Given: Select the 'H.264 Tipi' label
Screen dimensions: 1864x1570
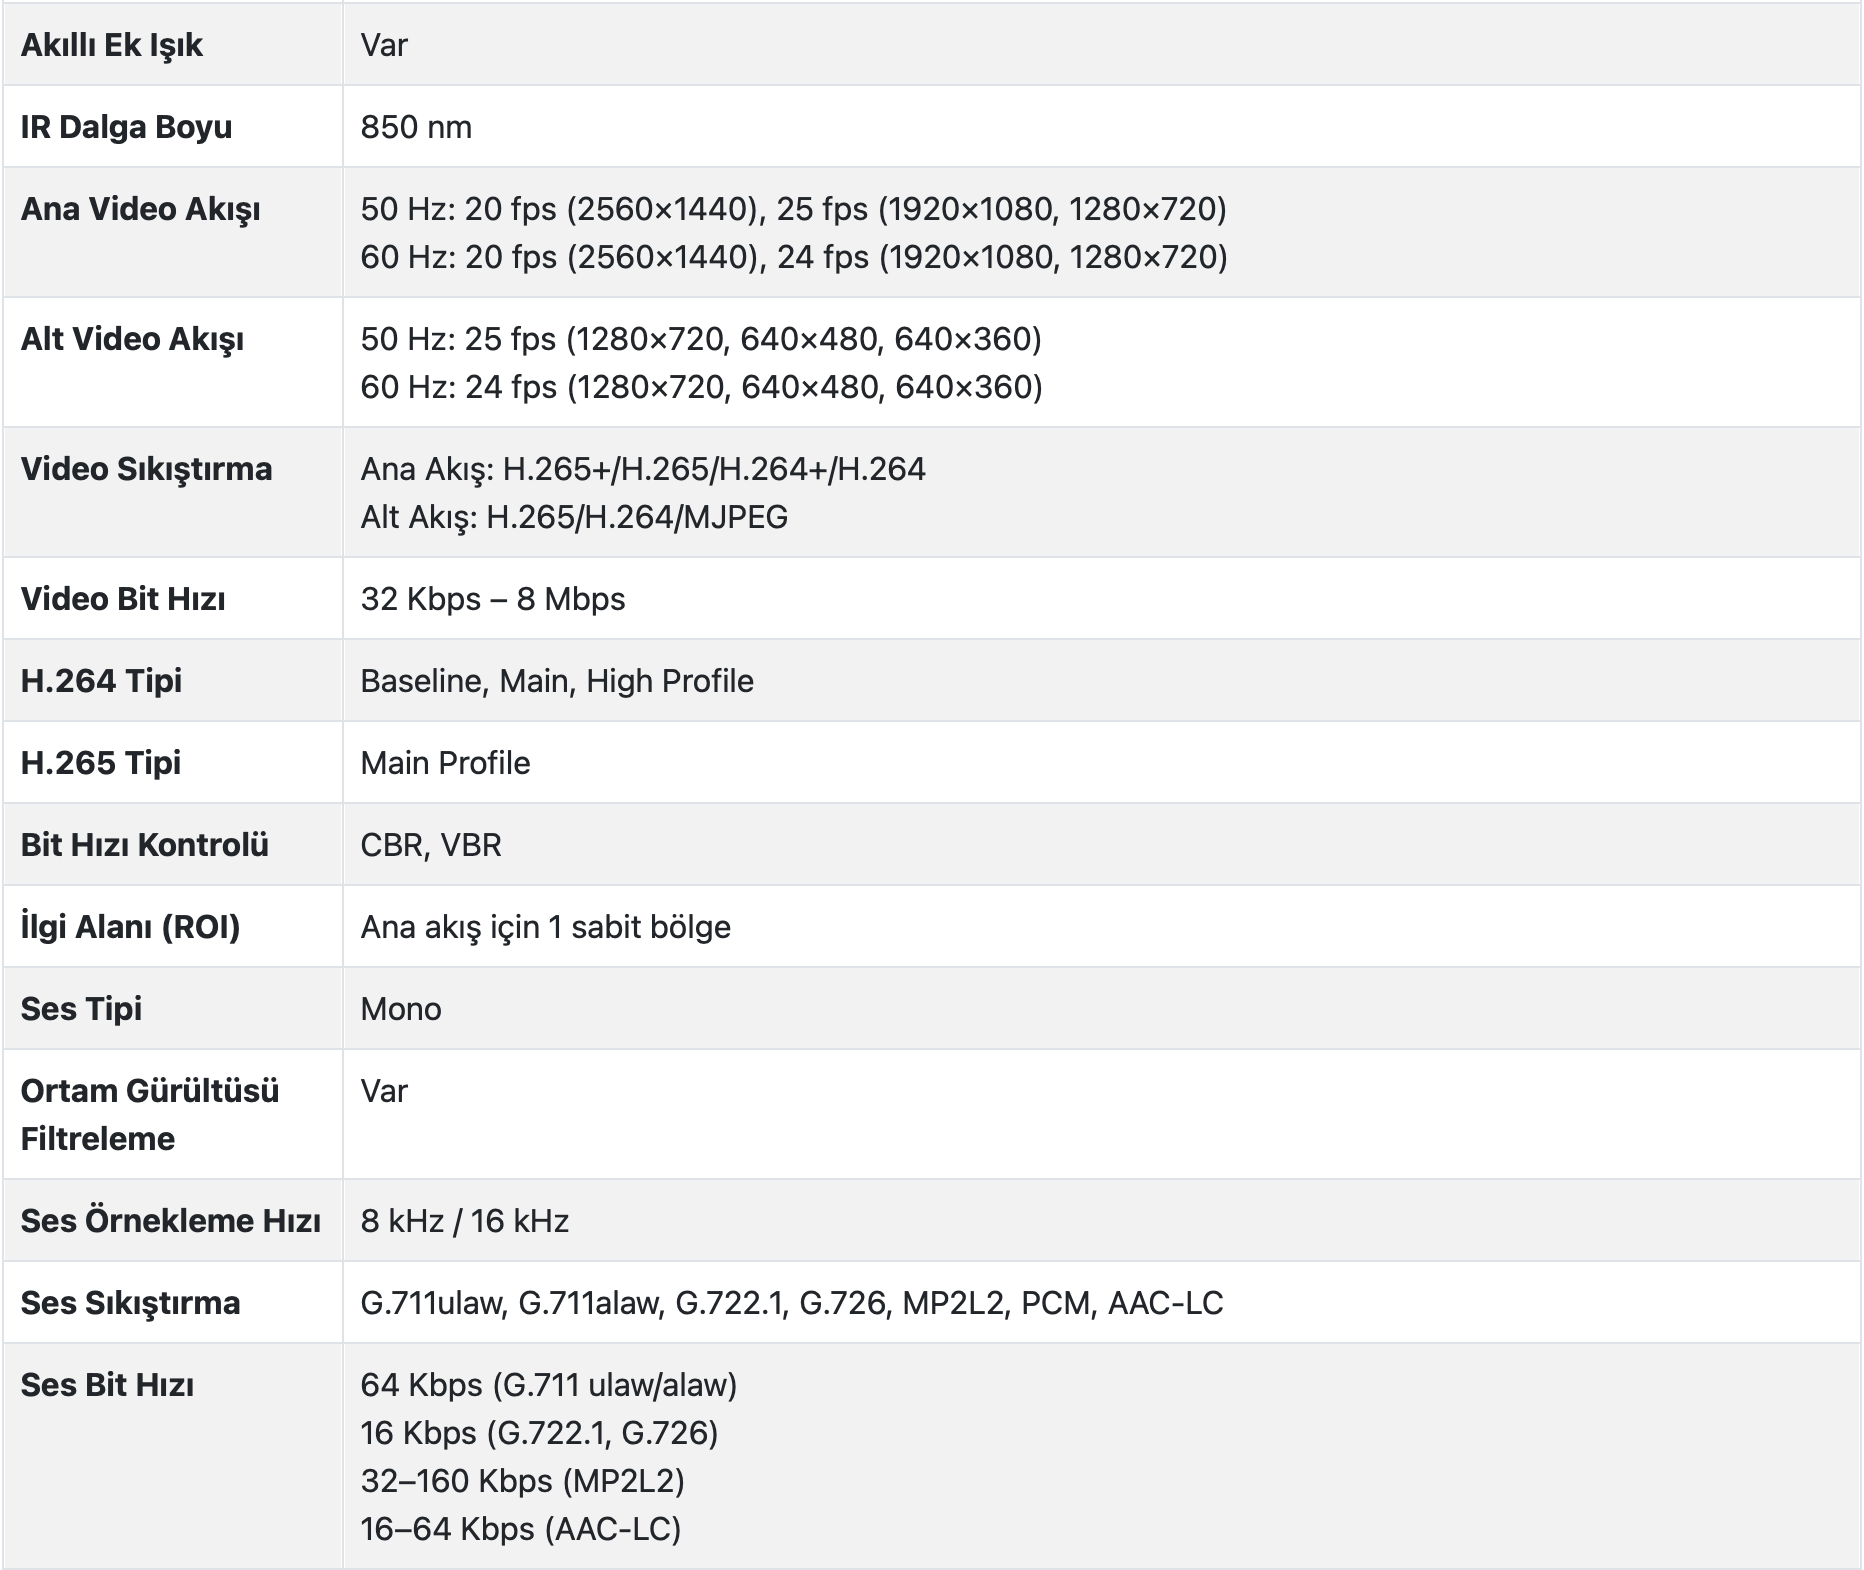Looking at the screenshot, I should (101, 681).
